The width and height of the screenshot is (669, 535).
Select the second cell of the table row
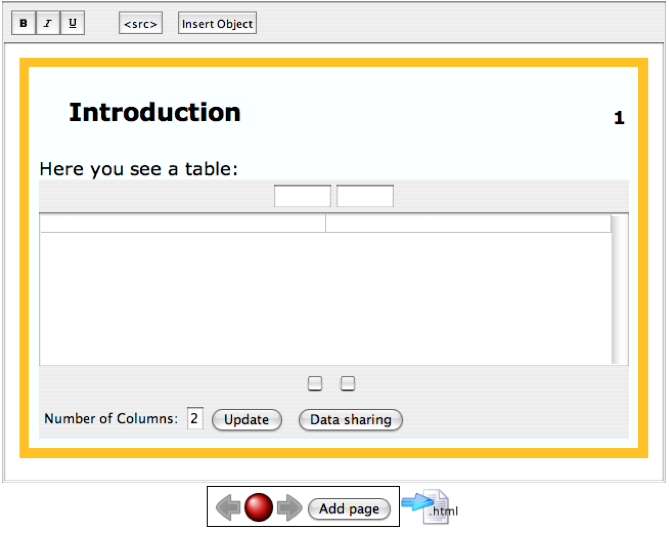(468, 224)
